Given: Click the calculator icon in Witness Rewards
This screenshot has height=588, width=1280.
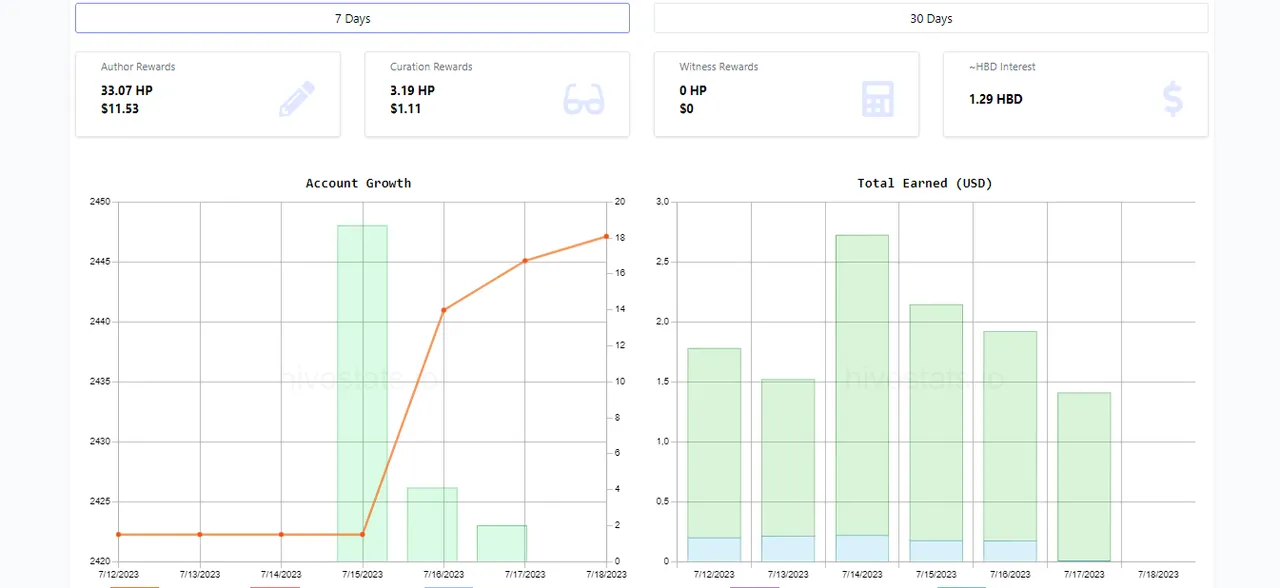Looking at the screenshot, I should click(877, 99).
